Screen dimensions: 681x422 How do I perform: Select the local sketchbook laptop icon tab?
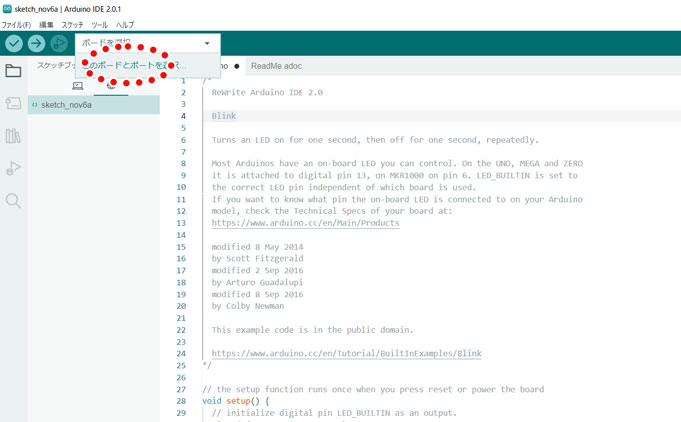[78, 86]
